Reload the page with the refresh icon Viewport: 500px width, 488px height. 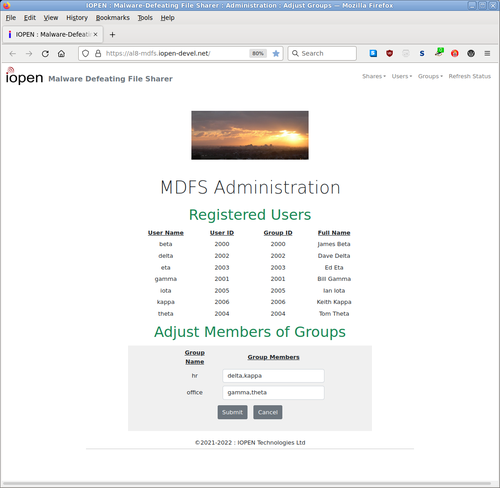tap(45, 53)
